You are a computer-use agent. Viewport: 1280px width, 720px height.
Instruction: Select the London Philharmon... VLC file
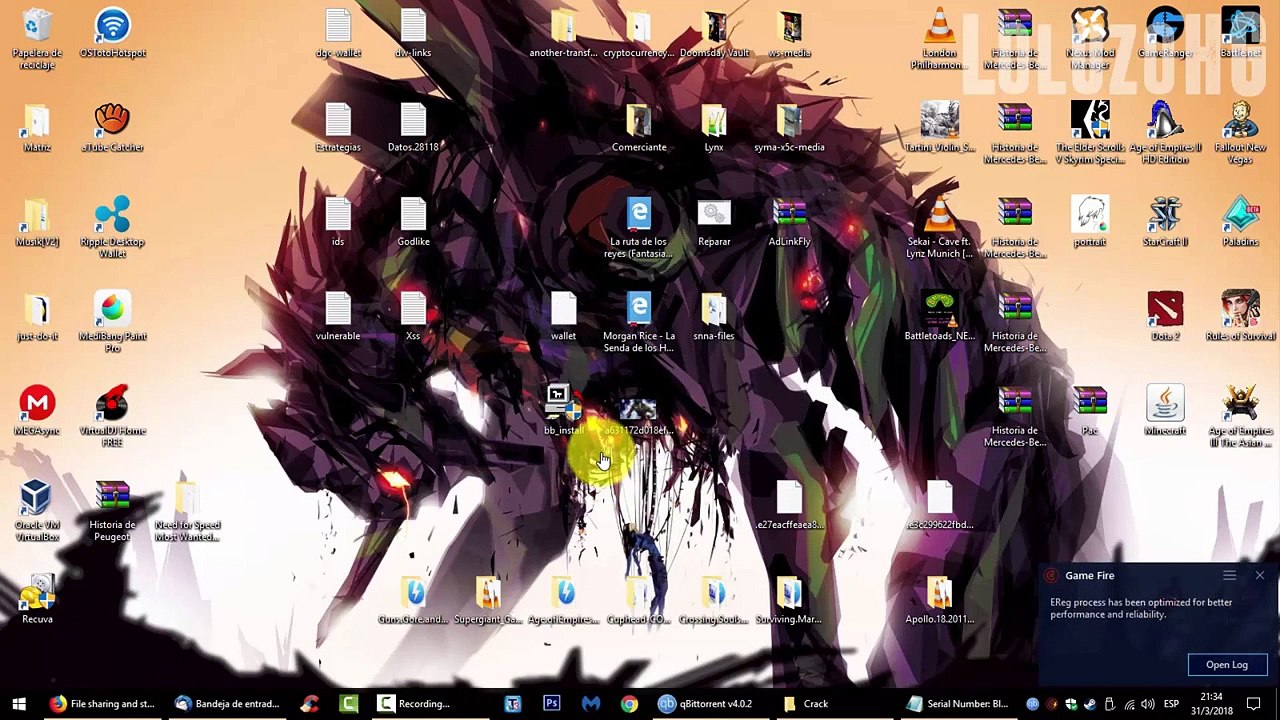pos(939,40)
